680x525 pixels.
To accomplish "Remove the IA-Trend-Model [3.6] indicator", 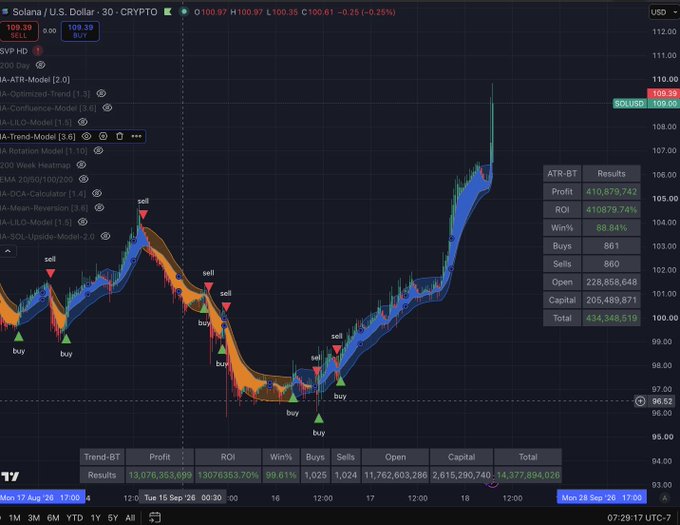I will pyautogui.click(x=120, y=136).
